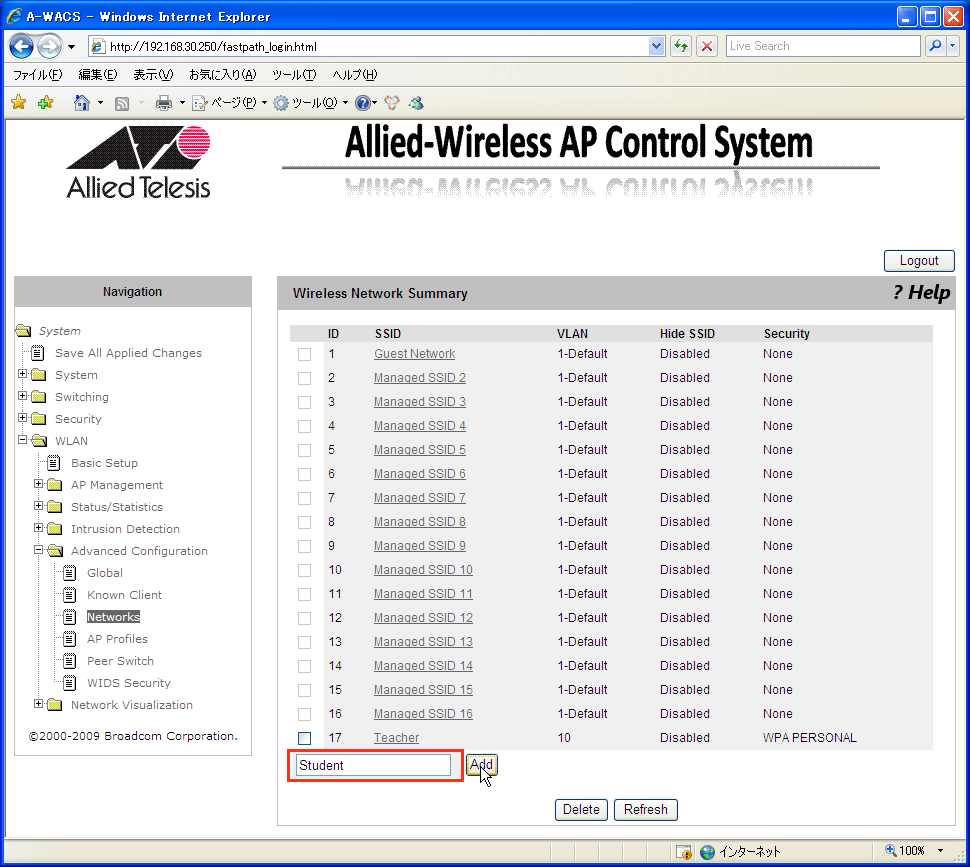Go back with the browser Back arrow
970x867 pixels.
[x=22, y=46]
